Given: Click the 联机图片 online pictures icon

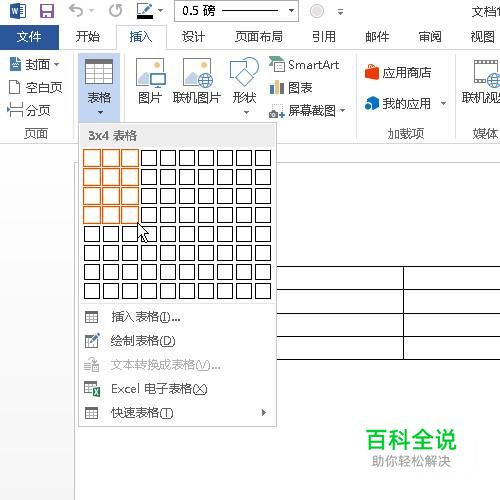Looking at the screenshot, I should tap(197, 81).
